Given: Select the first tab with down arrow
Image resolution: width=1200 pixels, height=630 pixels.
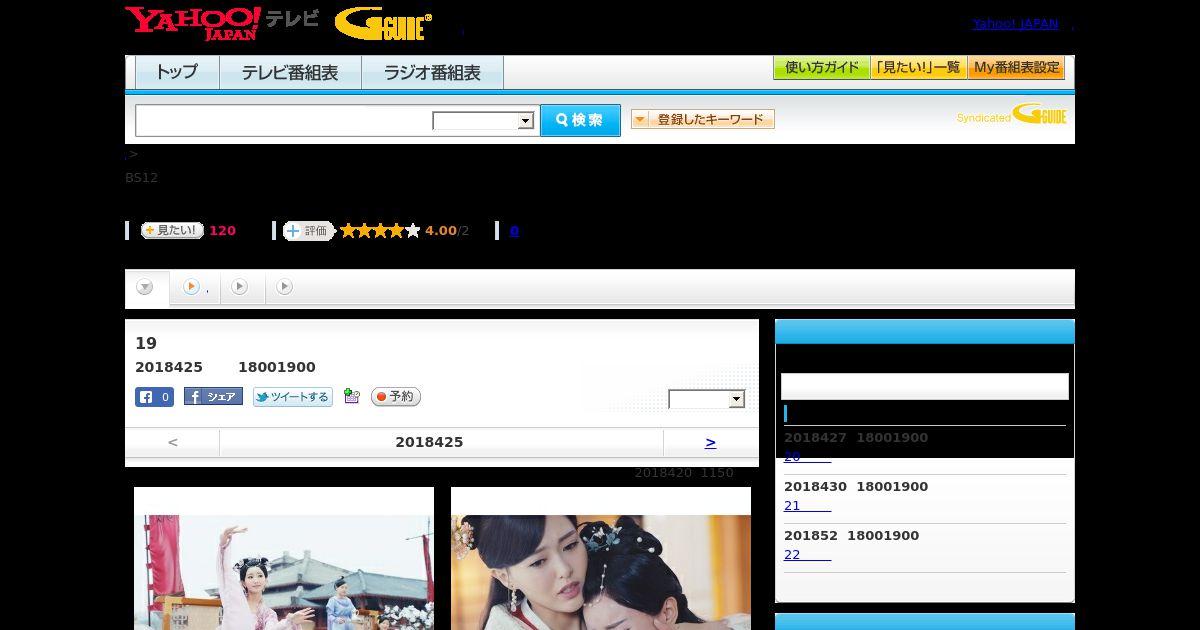Looking at the screenshot, I should click(146, 287).
